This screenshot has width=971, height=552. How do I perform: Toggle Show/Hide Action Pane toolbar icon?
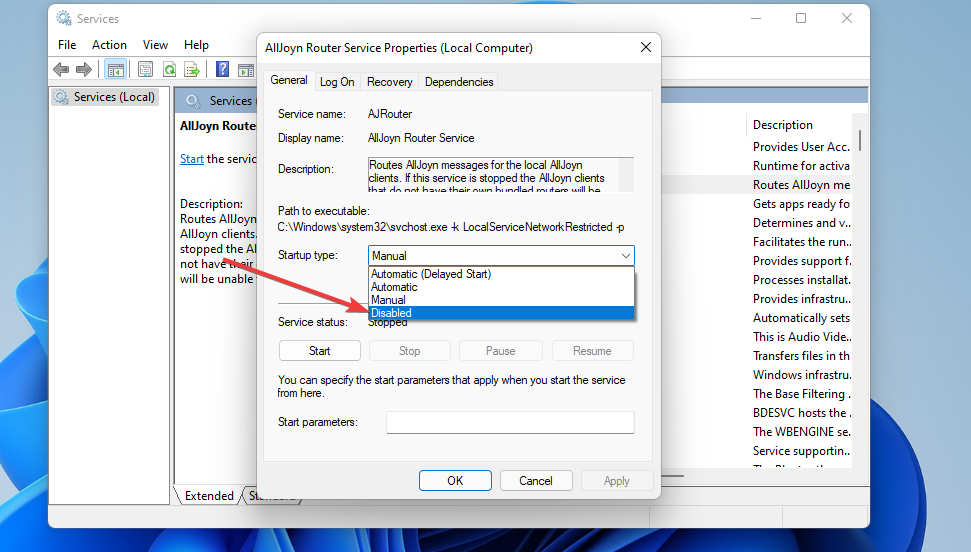[x=246, y=69]
